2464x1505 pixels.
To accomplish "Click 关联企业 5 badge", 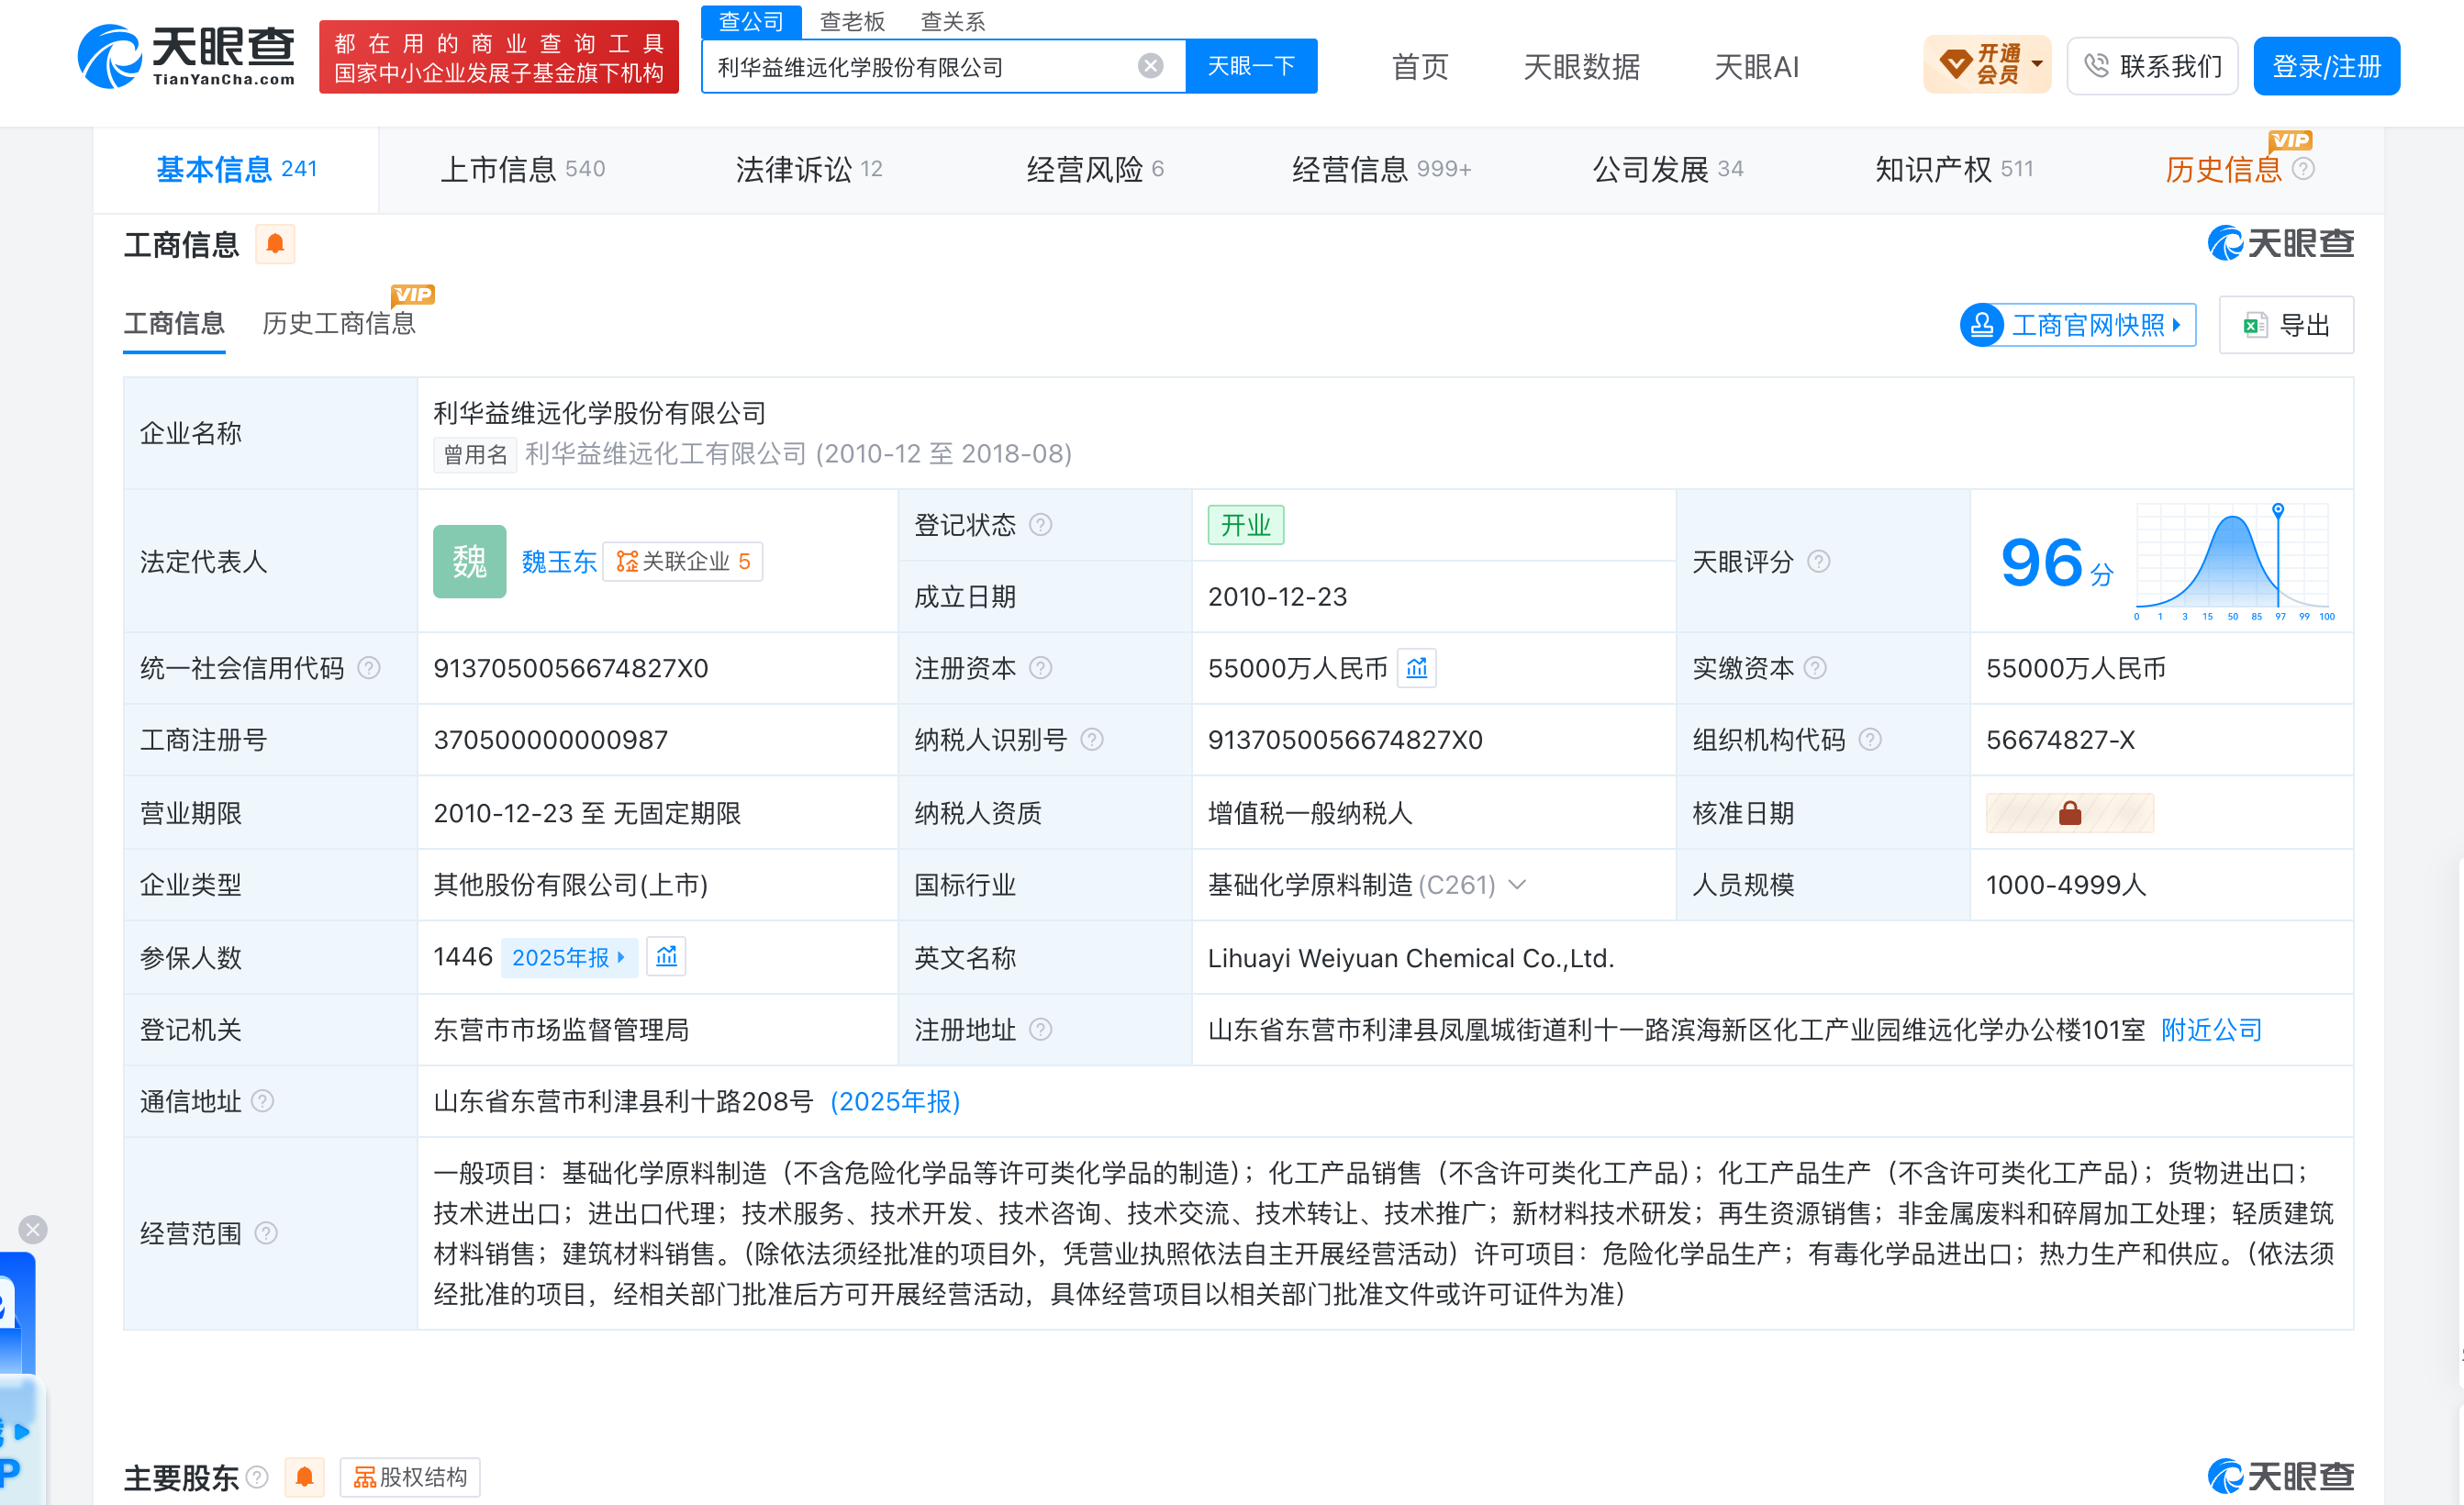I will pyautogui.click(x=683, y=562).
